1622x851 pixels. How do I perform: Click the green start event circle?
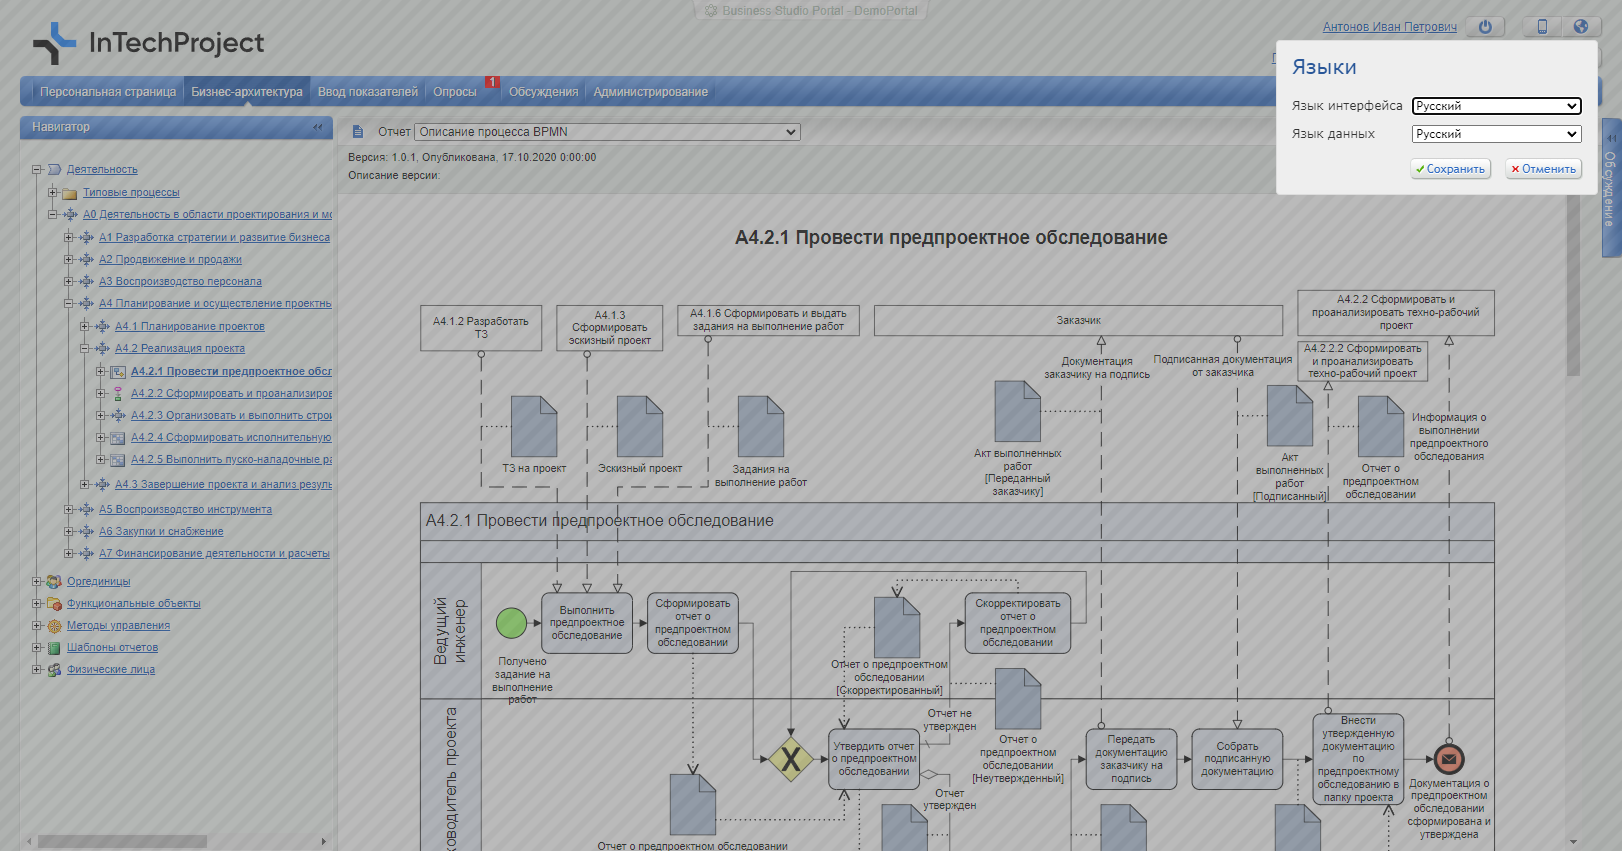pos(512,623)
